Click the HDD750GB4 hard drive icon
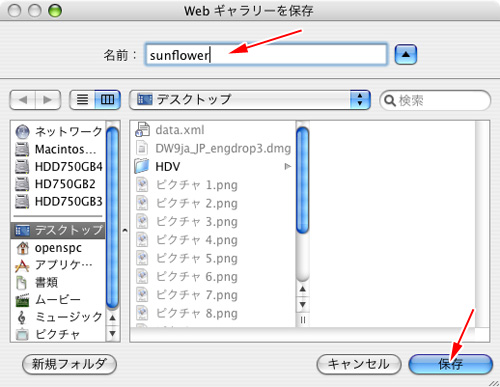 click(x=22, y=167)
